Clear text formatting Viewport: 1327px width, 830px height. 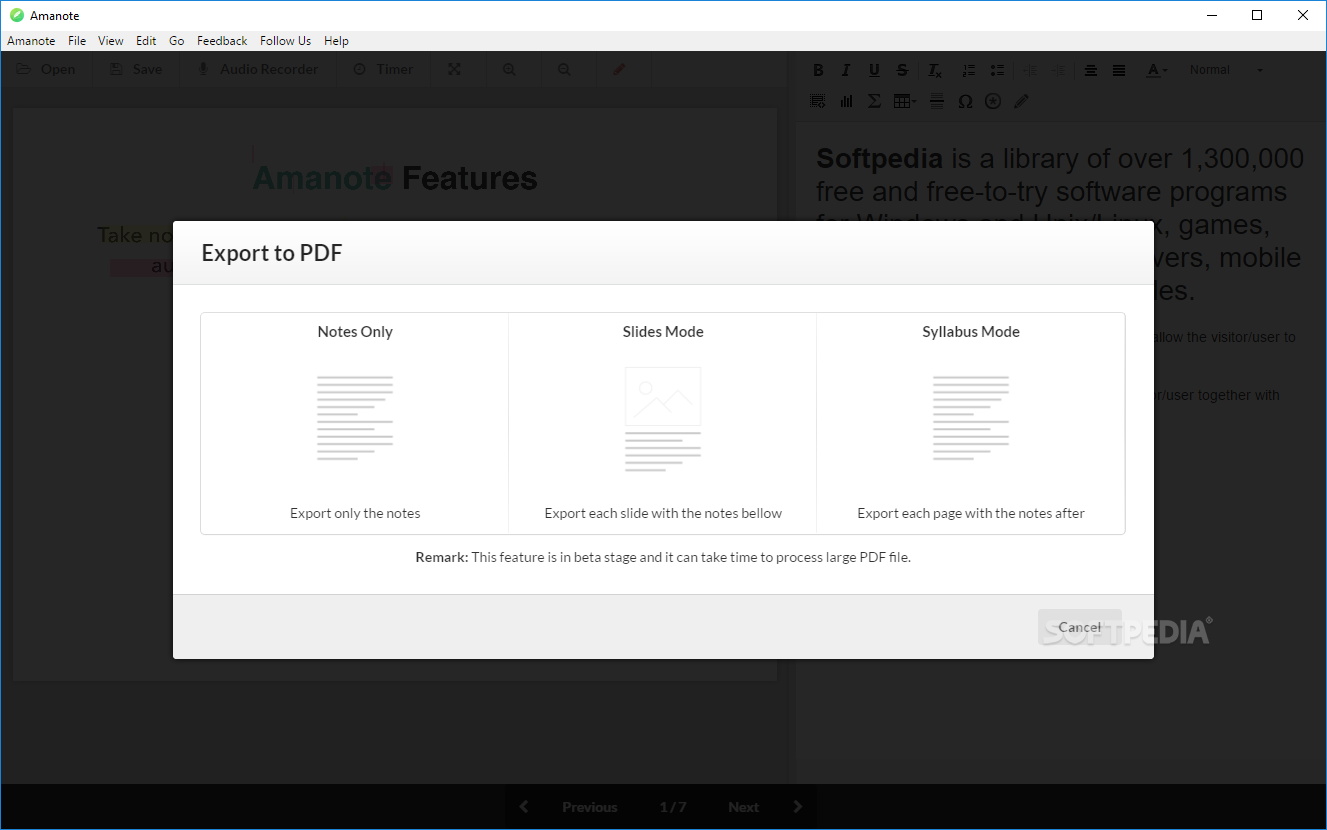[935, 70]
